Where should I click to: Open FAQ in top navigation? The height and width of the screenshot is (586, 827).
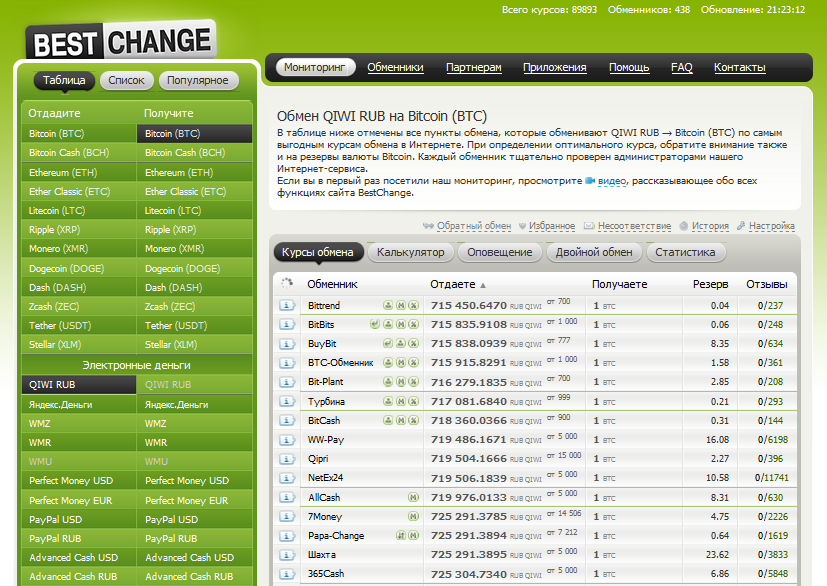(681, 68)
